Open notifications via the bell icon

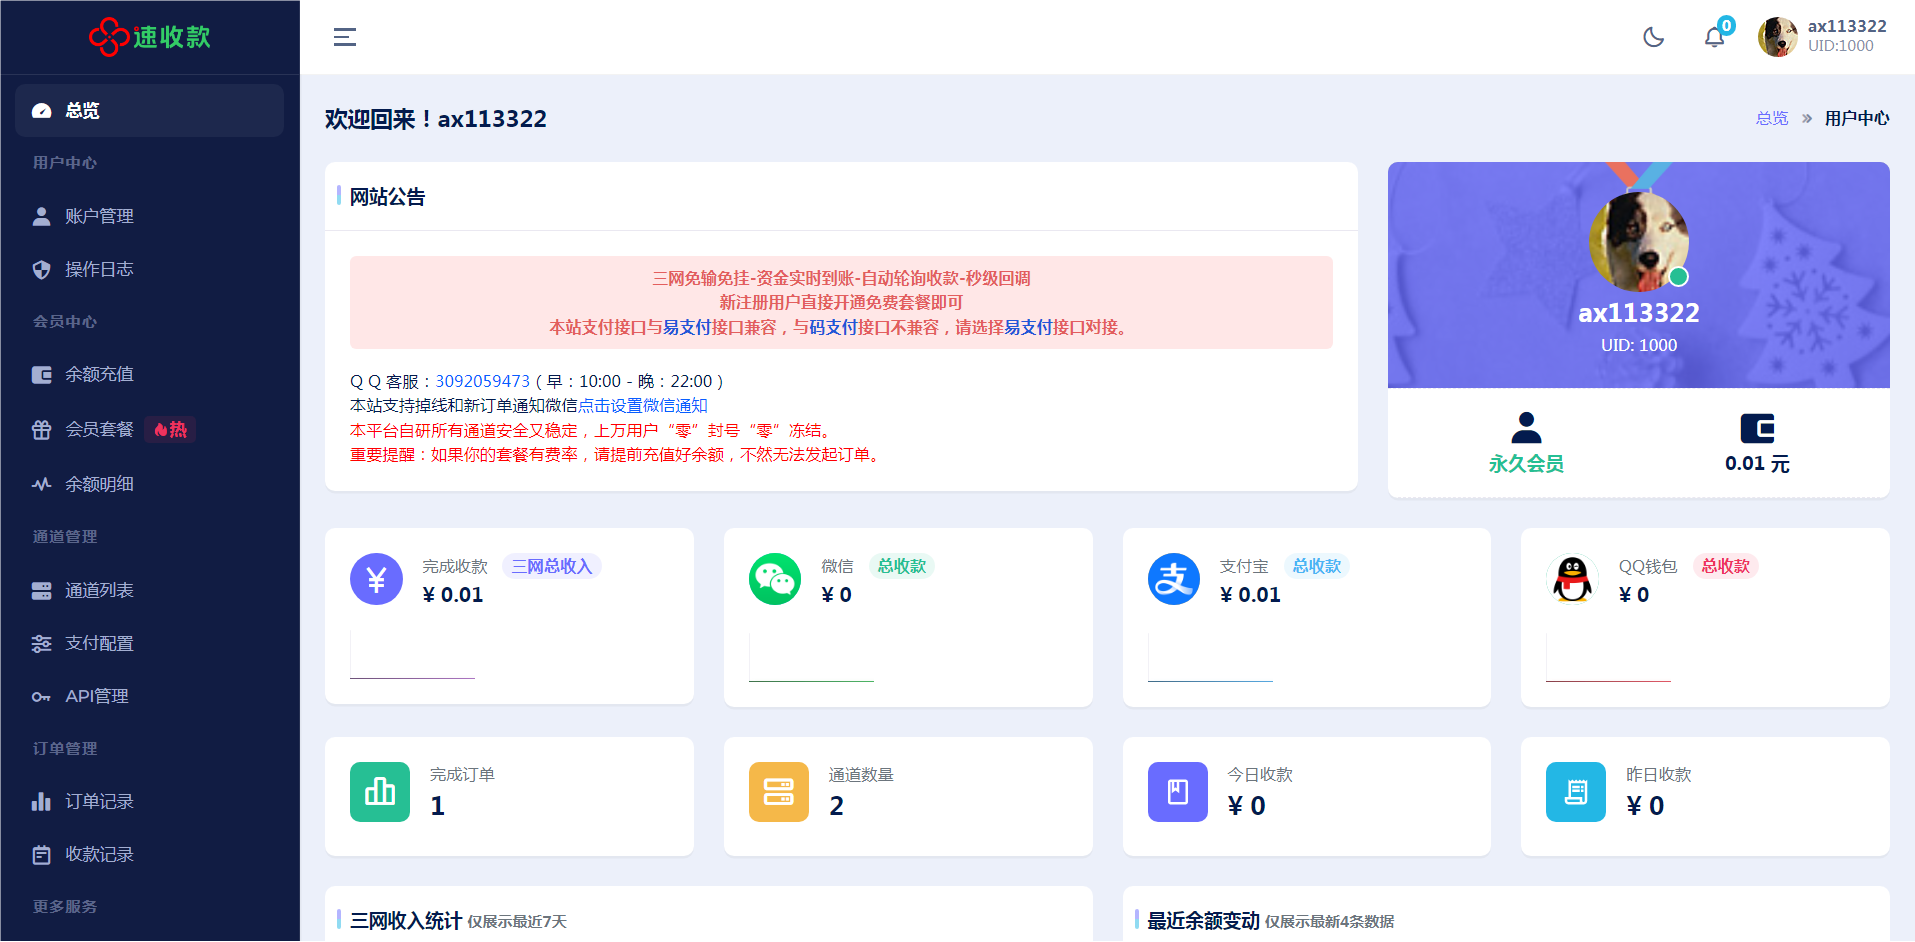click(1714, 37)
